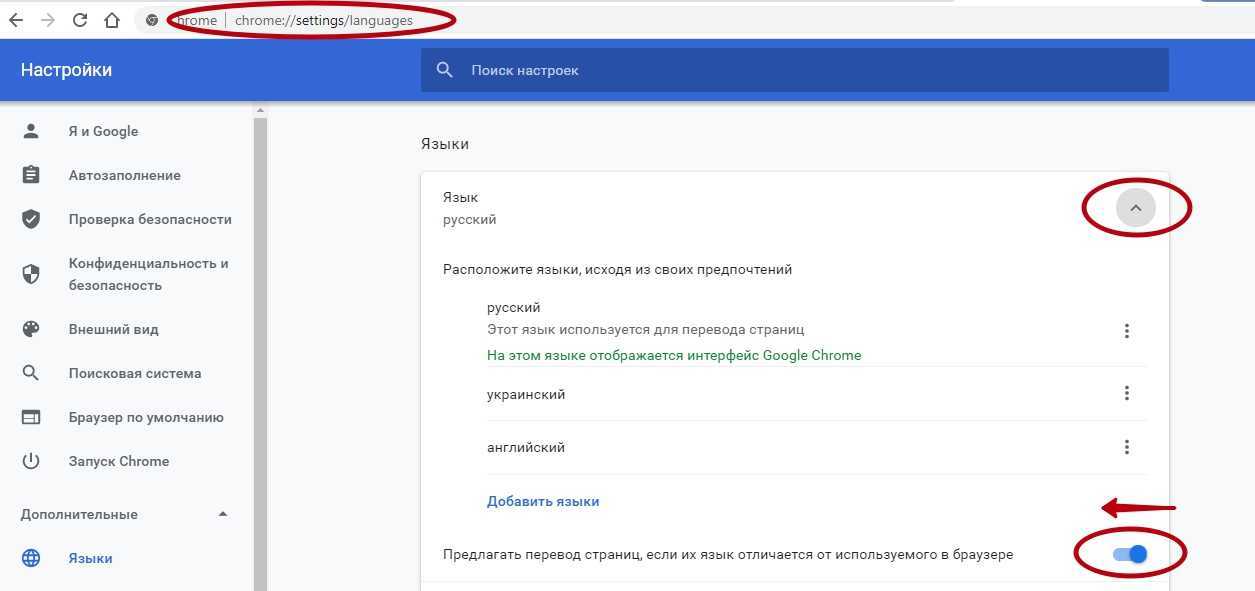Reload the page with the refresh icon

(80, 20)
